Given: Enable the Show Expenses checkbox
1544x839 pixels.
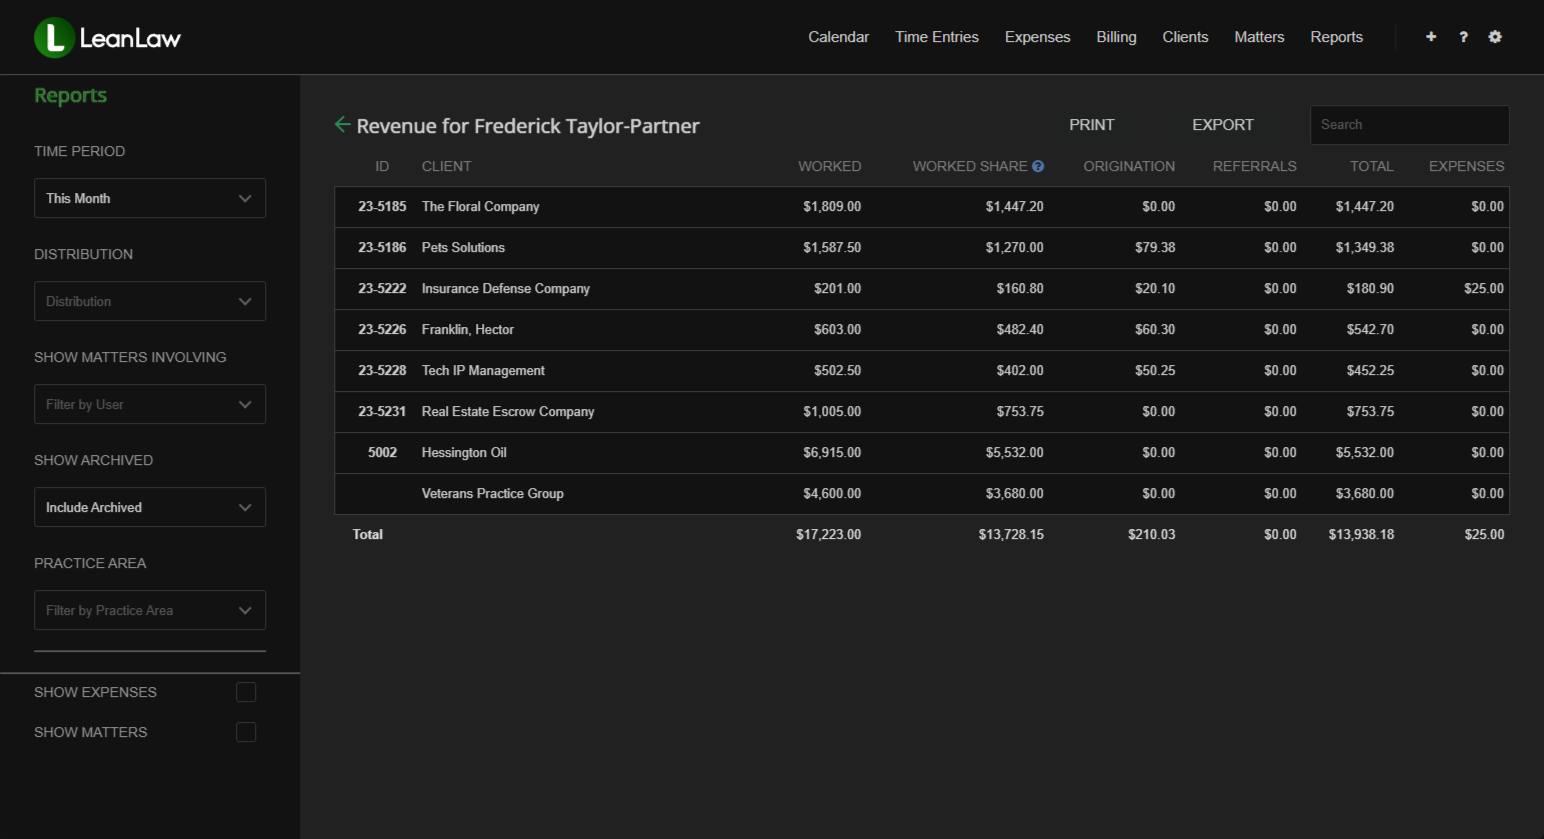Looking at the screenshot, I should tap(246, 692).
